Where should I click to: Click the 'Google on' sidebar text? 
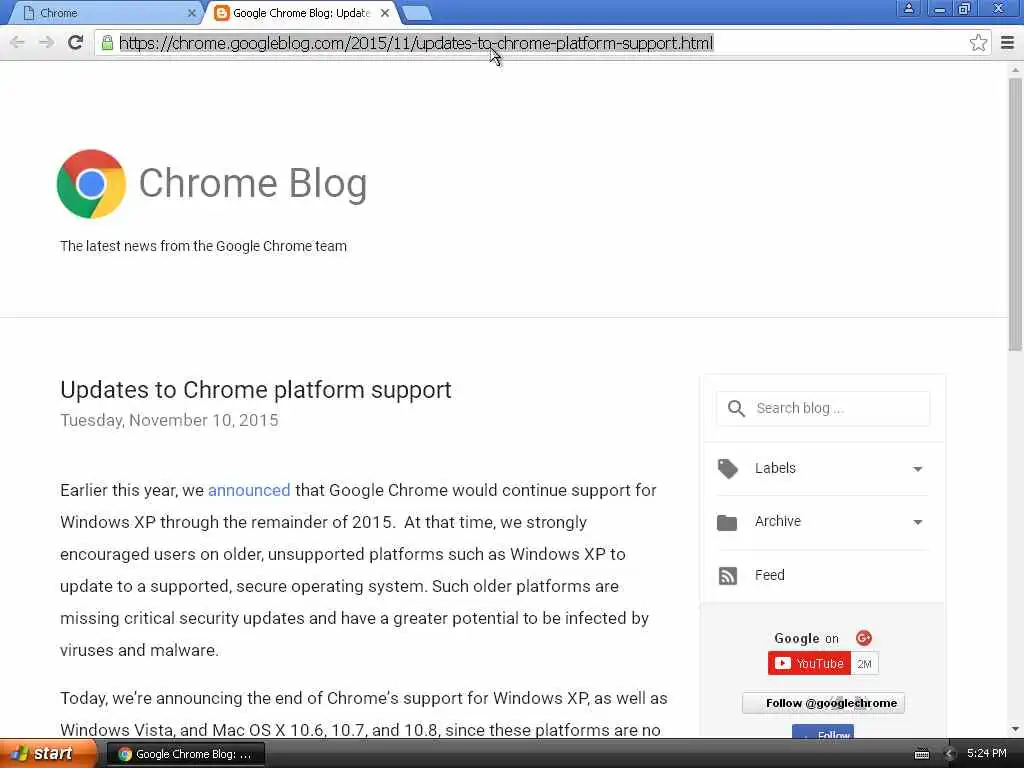coord(807,639)
